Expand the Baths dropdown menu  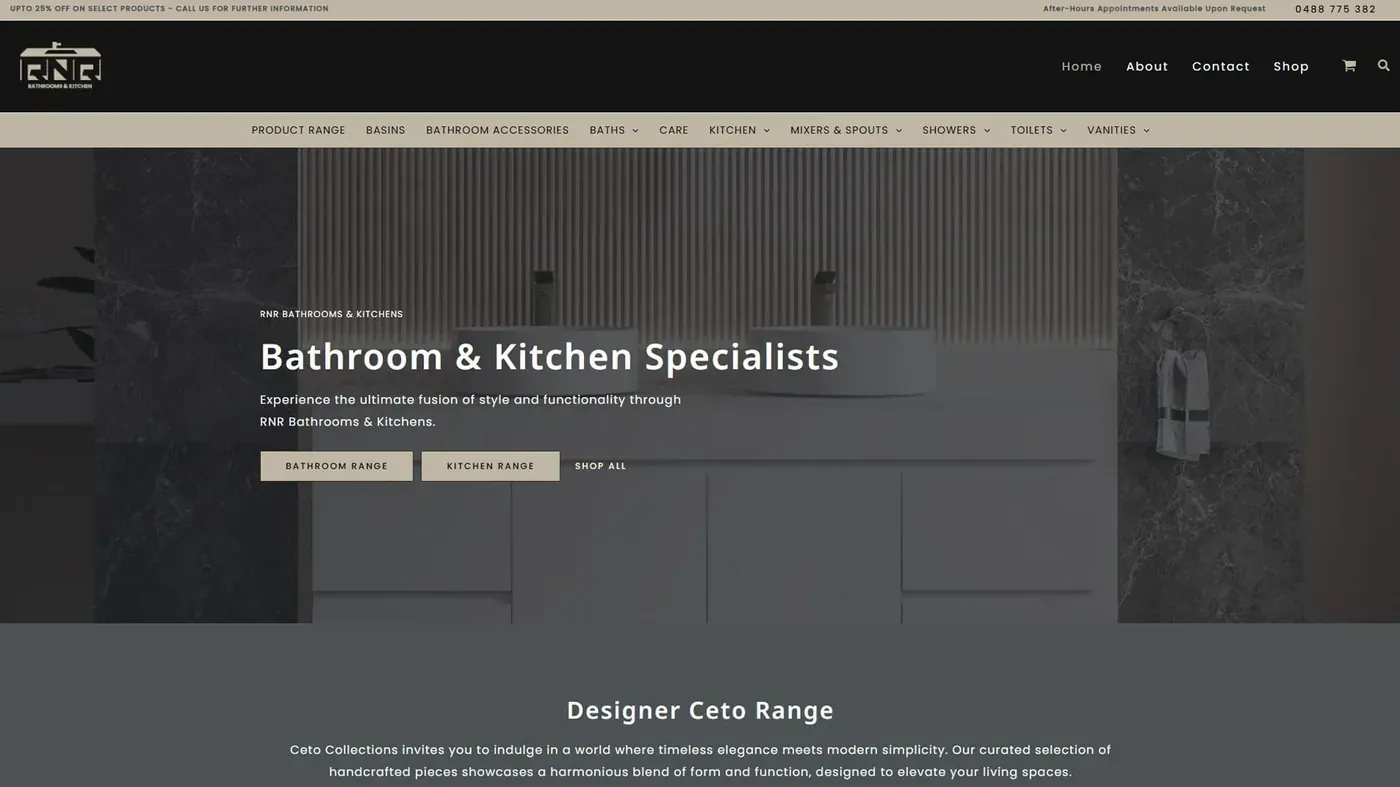pos(614,130)
